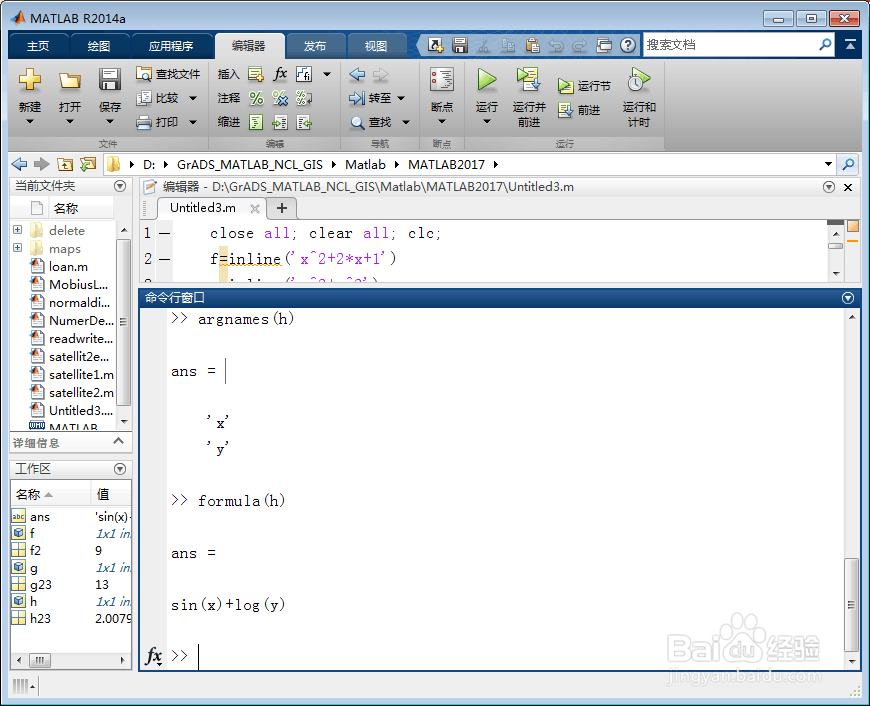Click the wrap comments icon
The height and width of the screenshot is (706, 870).
(304, 98)
